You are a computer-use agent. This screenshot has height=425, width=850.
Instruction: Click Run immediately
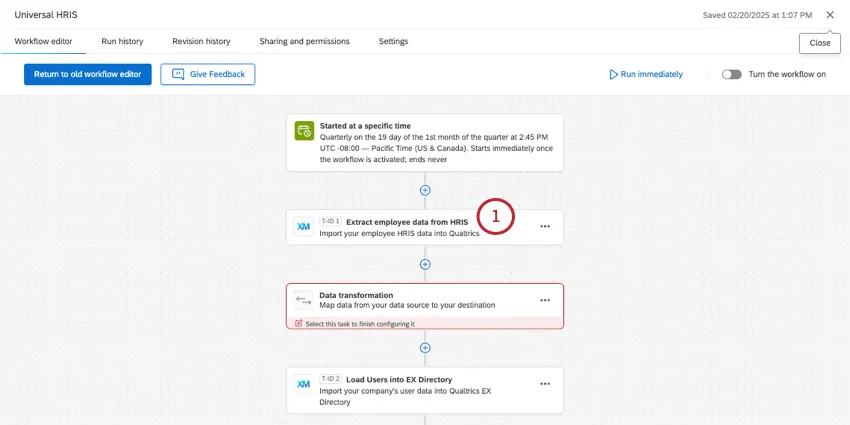click(x=646, y=74)
